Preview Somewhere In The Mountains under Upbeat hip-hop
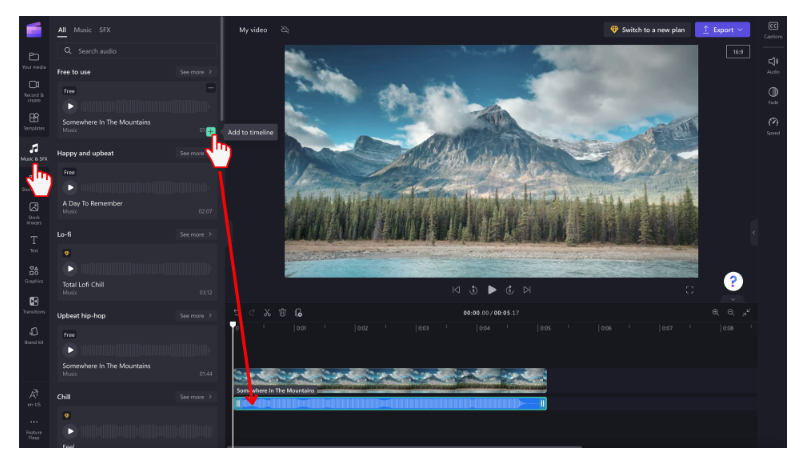Image resolution: width=802 pixels, height=463 pixels. click(x=70, y=350)
